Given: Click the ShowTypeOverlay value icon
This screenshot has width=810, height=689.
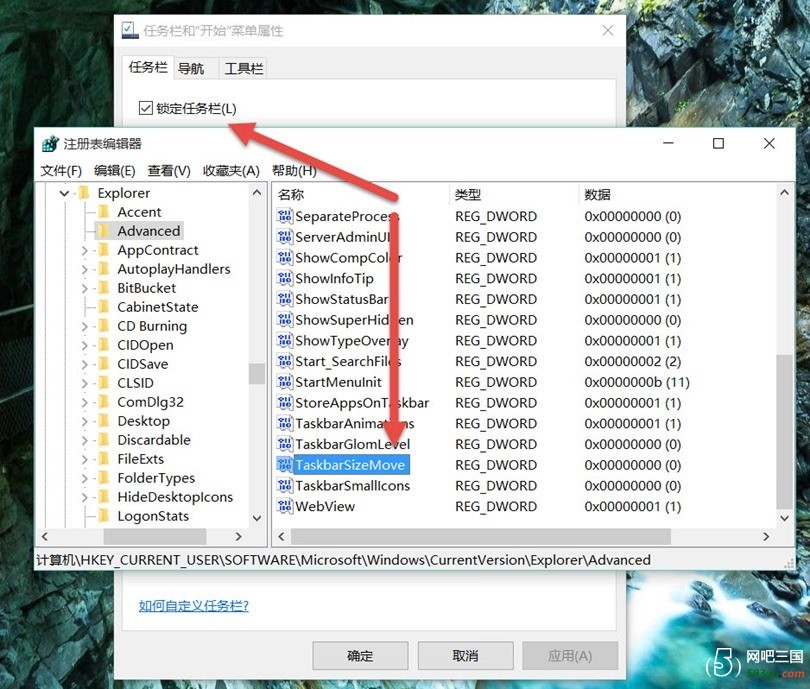Looking at the screenshot, I should [285, 340].
